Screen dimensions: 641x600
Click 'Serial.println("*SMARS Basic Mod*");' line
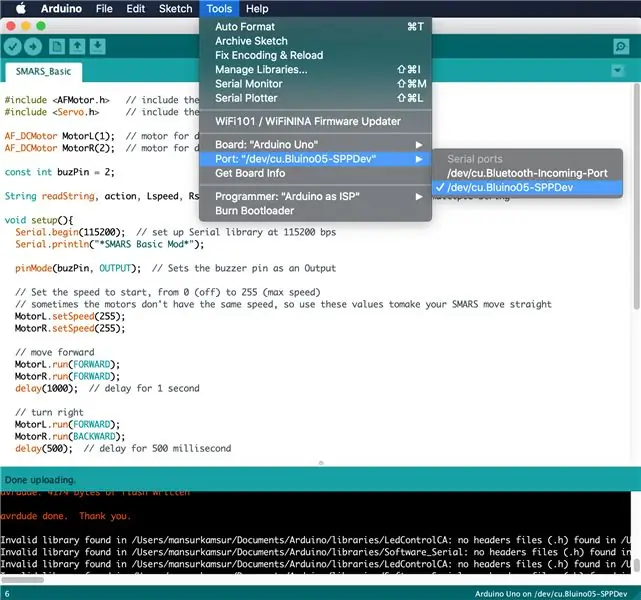click(110, 244)
